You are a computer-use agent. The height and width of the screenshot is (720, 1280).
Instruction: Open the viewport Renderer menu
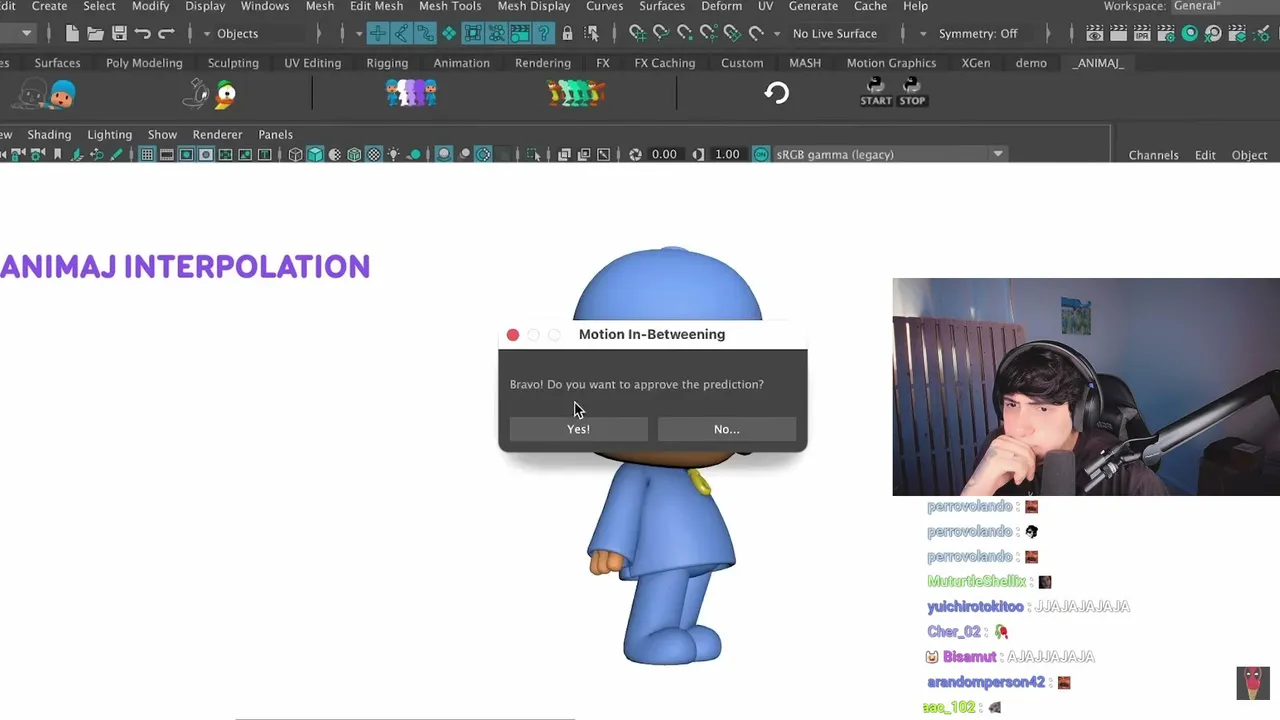coord(217,134)
